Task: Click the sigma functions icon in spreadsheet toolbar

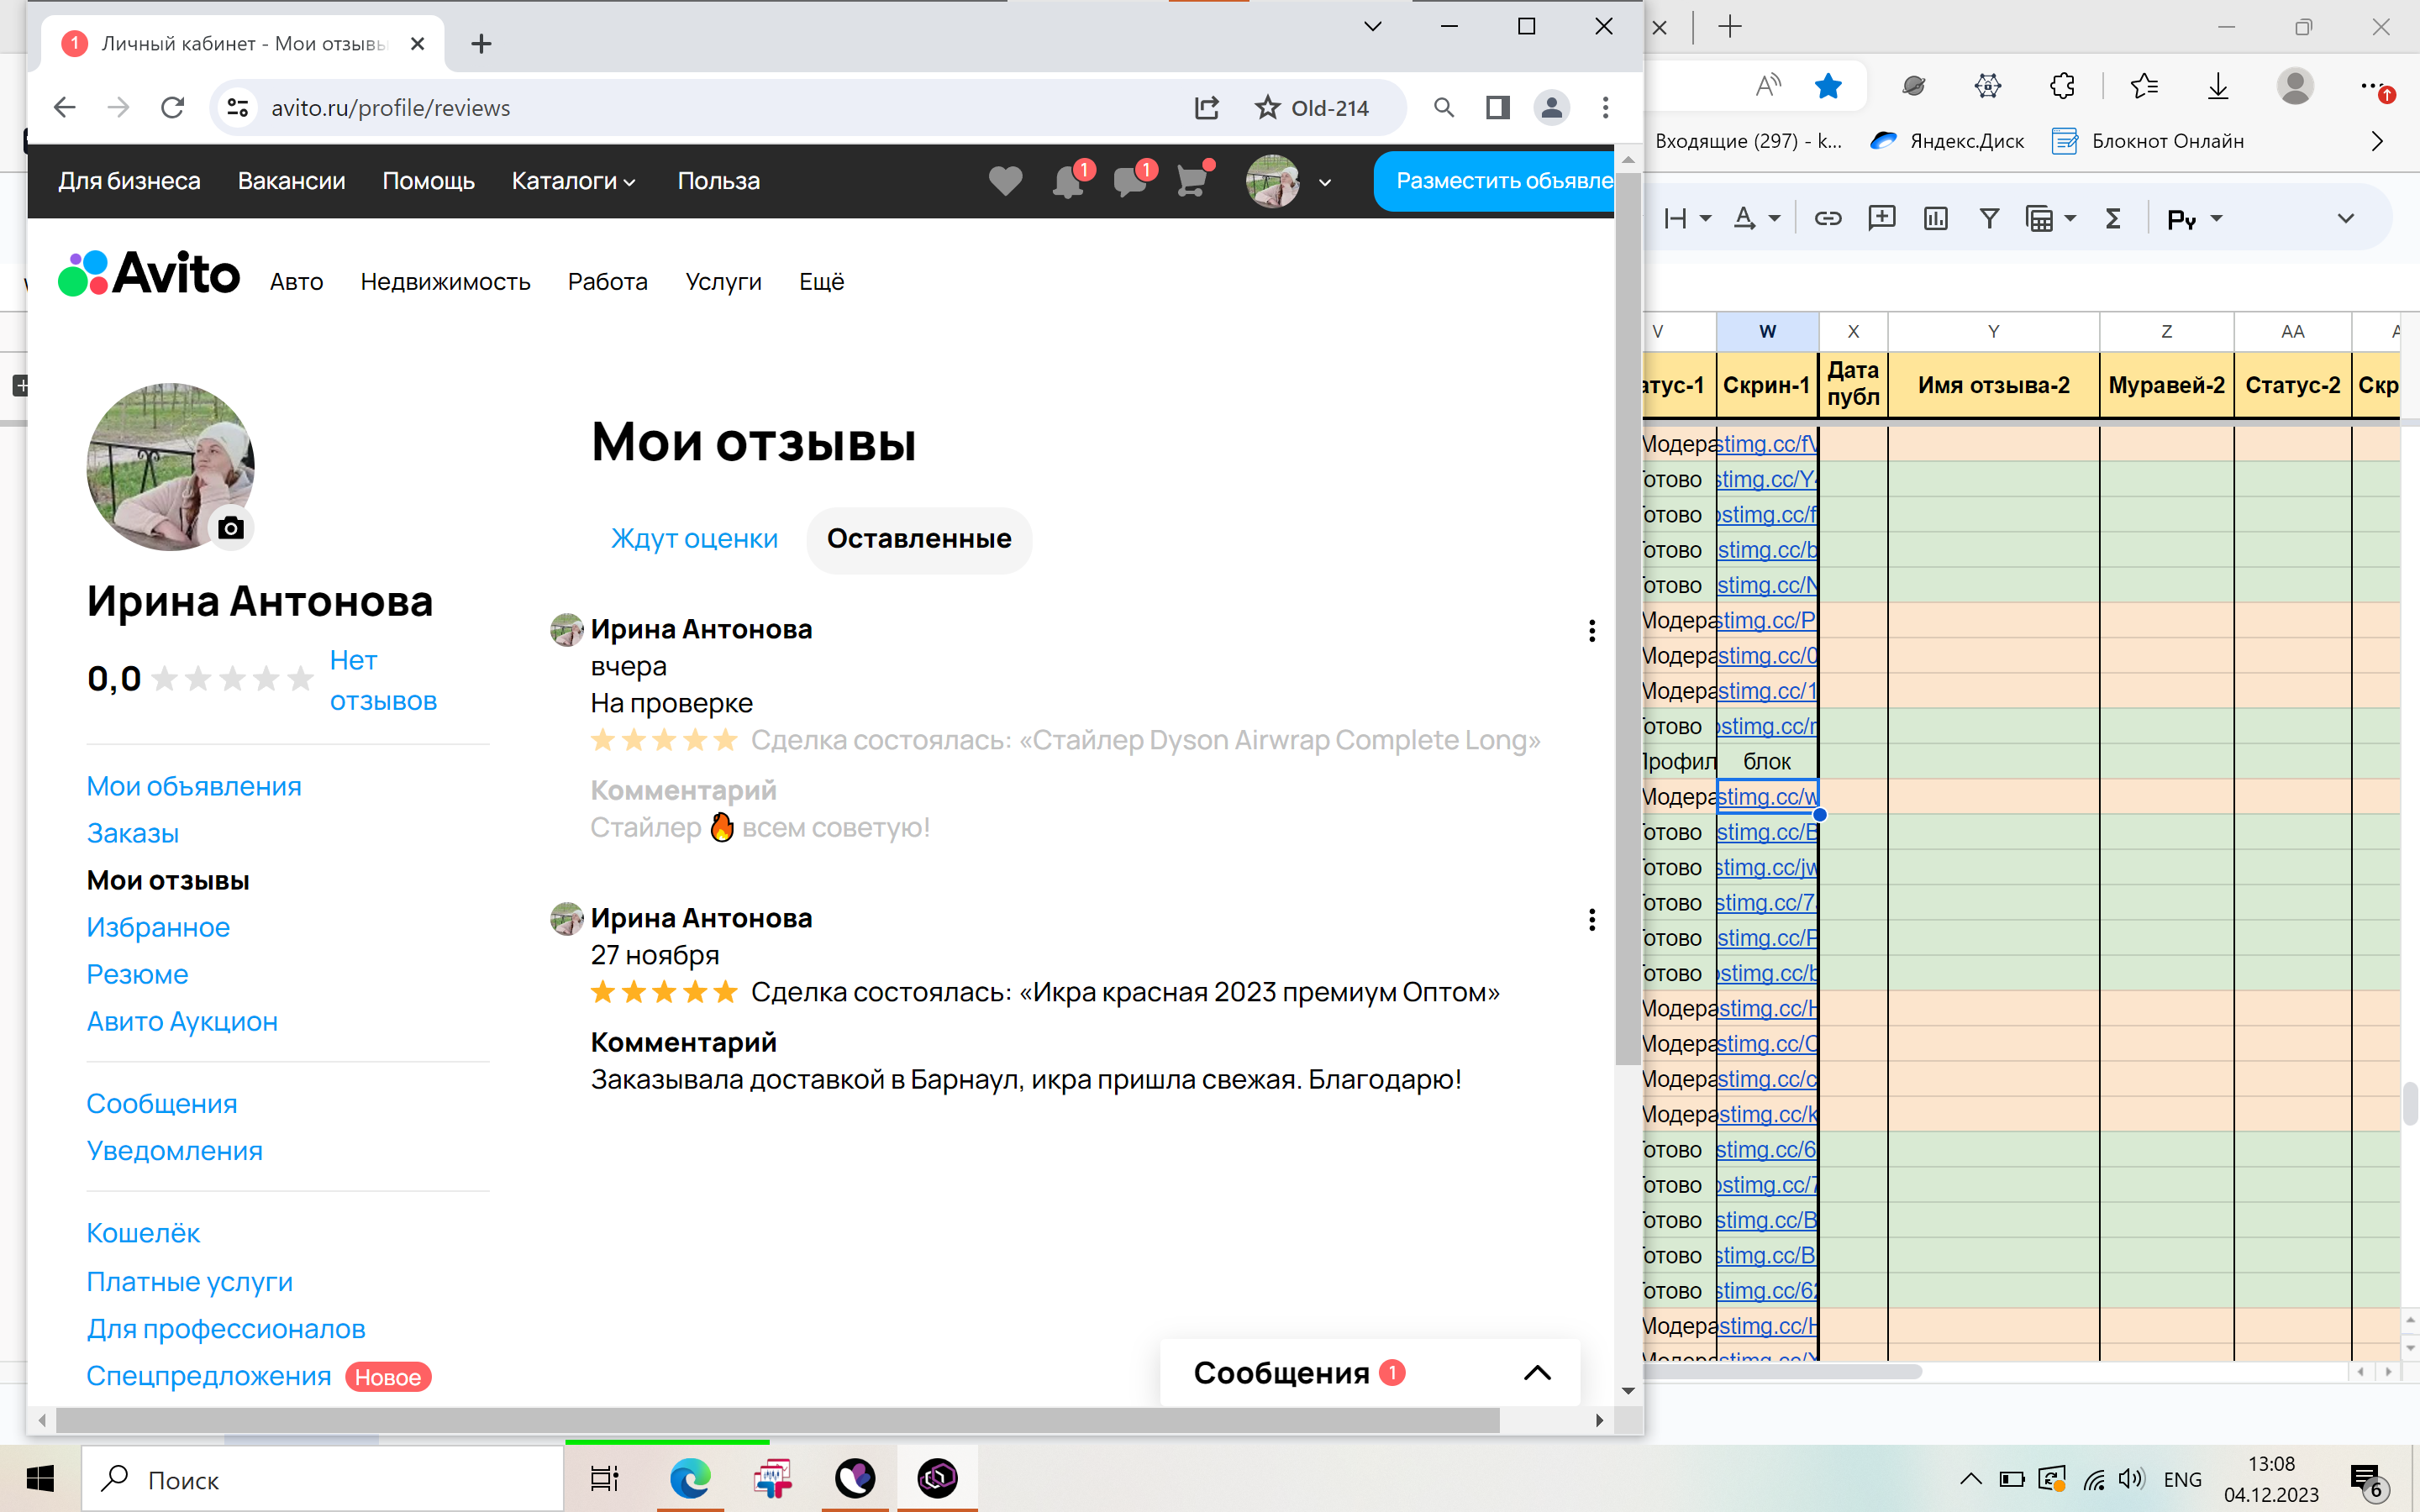Action: point(2113,218)
